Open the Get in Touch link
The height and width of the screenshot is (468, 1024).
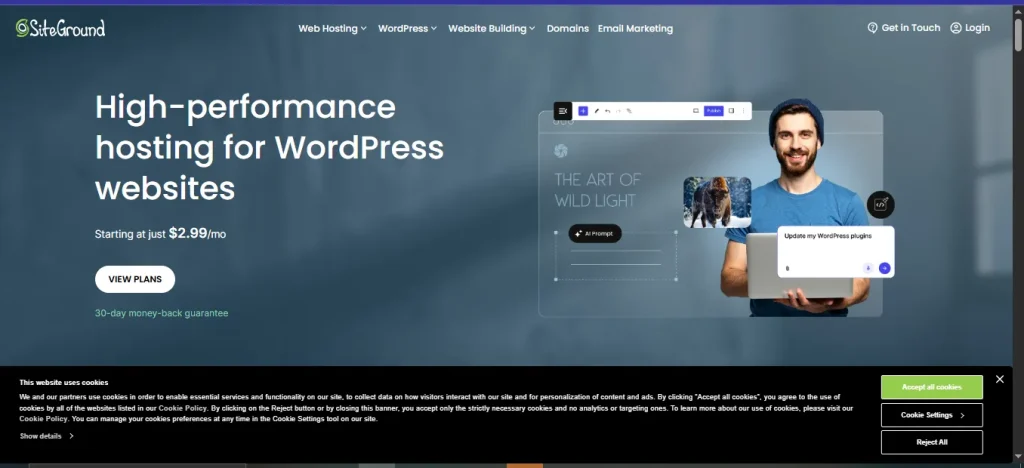904,28
